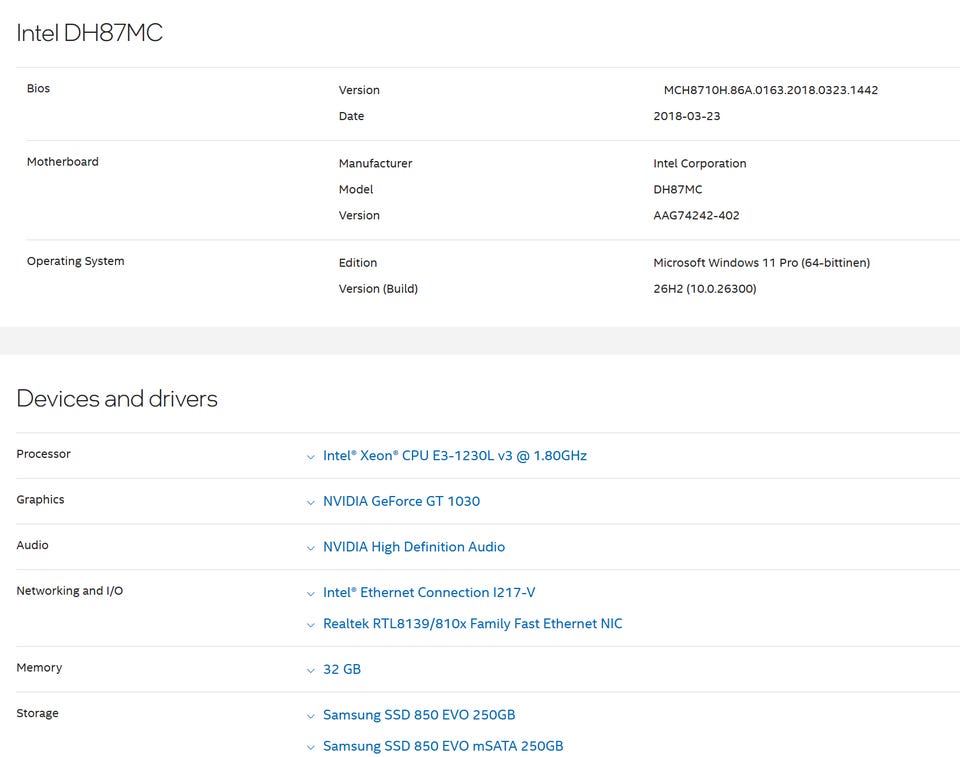Open the Samsung SSD 850 EVO 250GB link
Viewport: 960px width, 757px height.
(x=419, y=715)
